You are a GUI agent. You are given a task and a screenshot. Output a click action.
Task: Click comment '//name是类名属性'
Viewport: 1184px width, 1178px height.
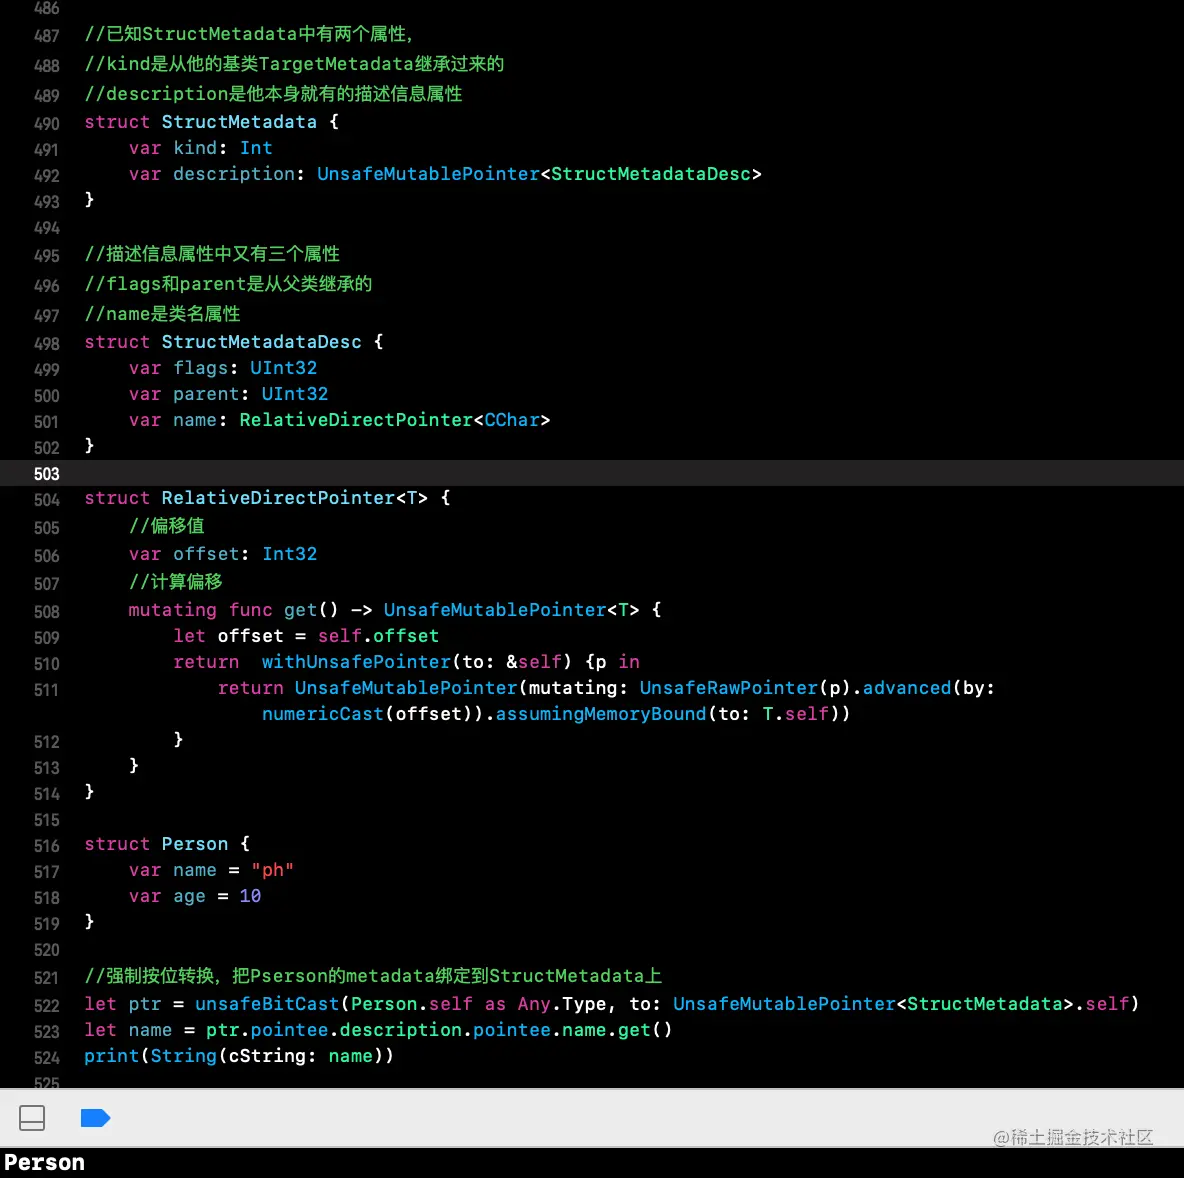pyautogui.click(x=162, y=313)
